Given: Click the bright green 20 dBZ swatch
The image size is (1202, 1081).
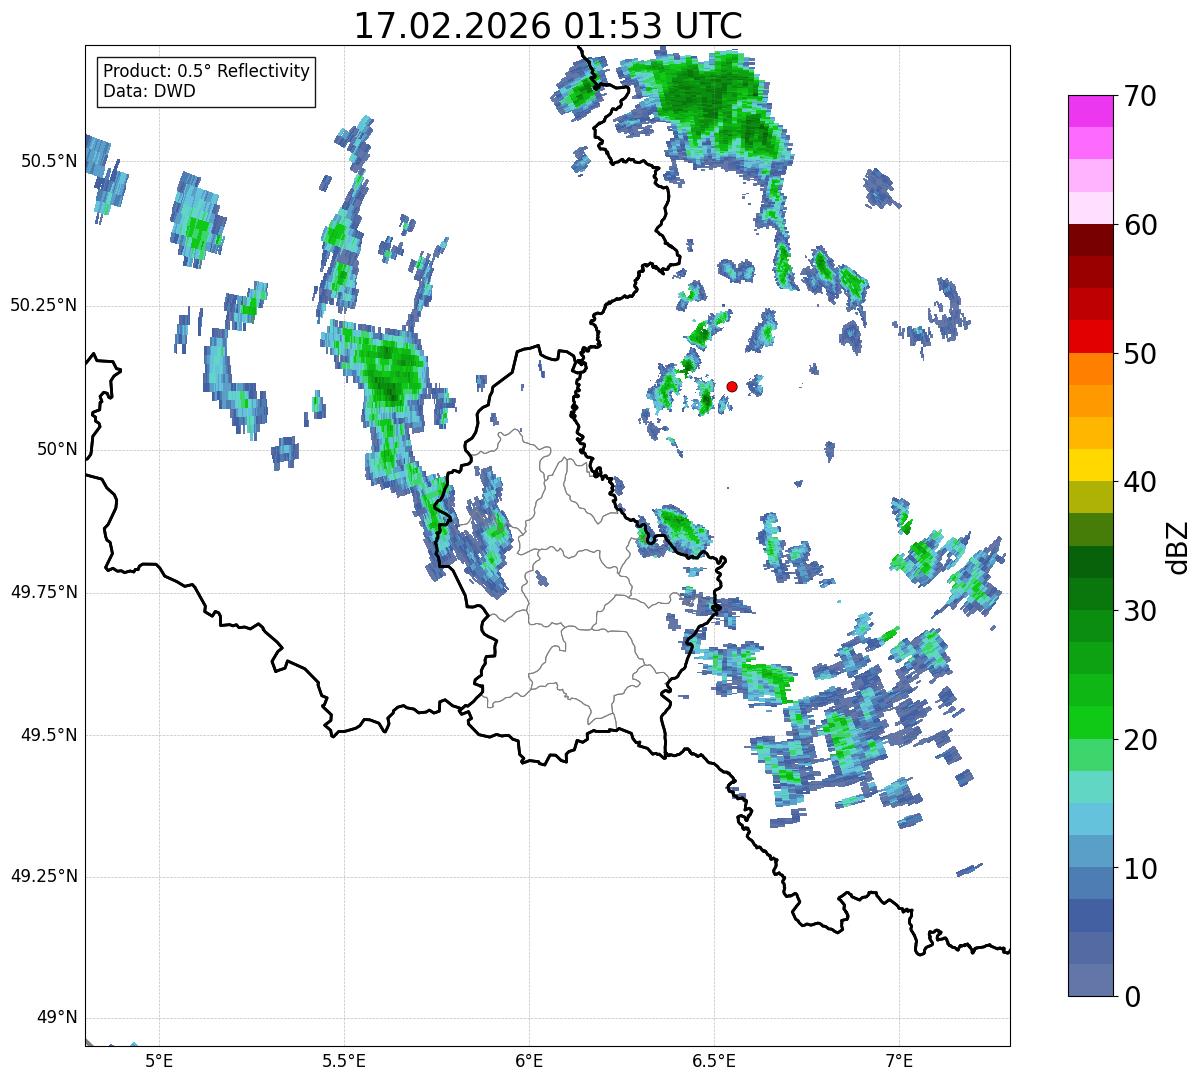Looking at the screenshot, I should [x=1090, y=722].
